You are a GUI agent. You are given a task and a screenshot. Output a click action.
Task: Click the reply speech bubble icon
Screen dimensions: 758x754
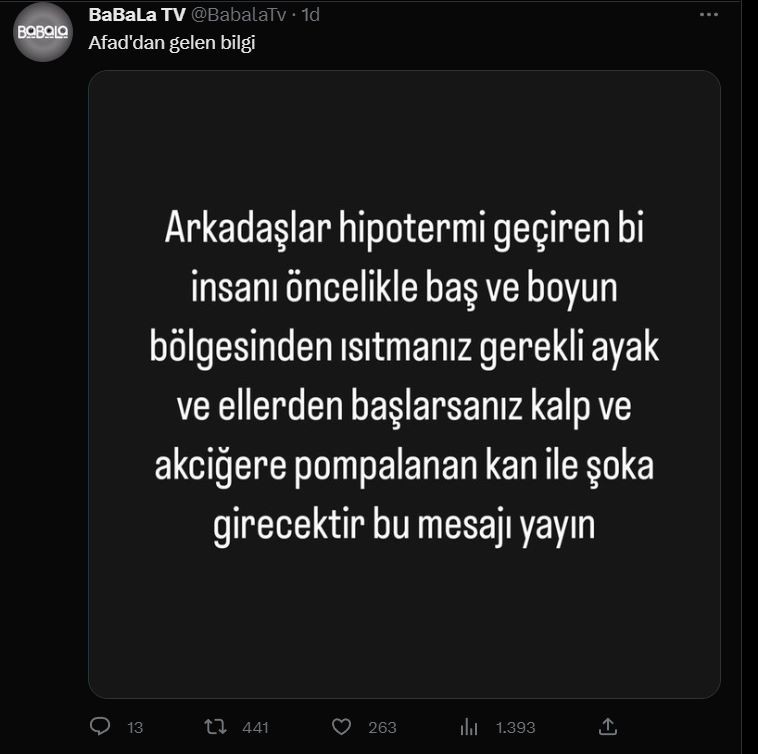tap(99, 727)
